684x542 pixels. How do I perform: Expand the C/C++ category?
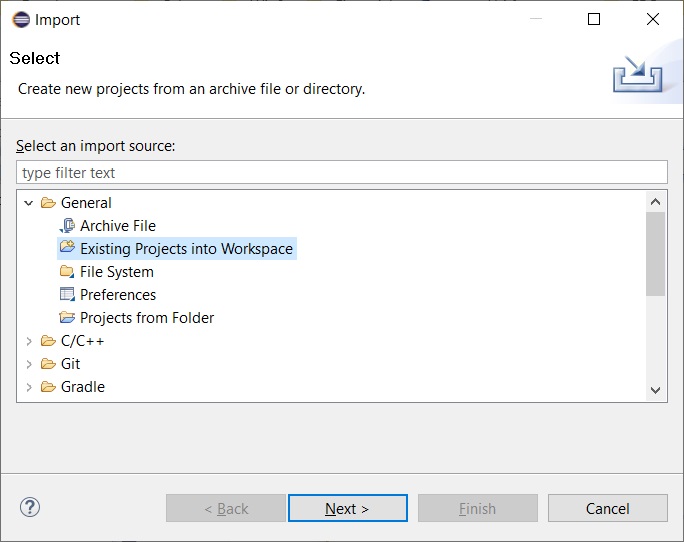[29, 341]
